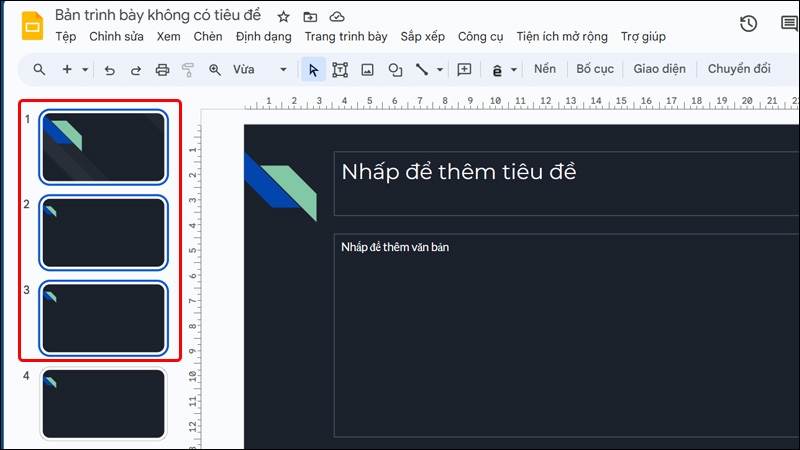The image size is (800, 450).
Task: Add a new slide plus button
Action: point(67,69)
